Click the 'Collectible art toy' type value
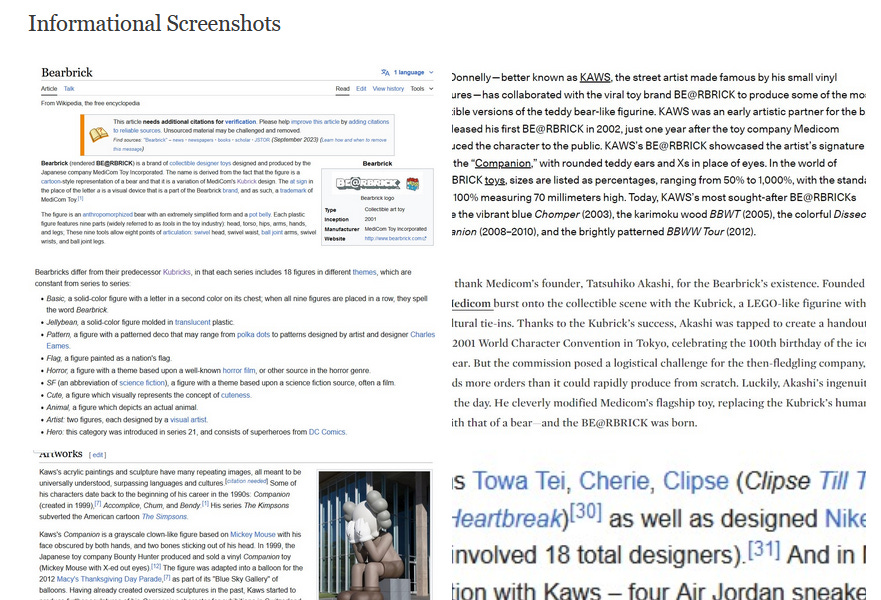881x600 pixels. point(385,210)
